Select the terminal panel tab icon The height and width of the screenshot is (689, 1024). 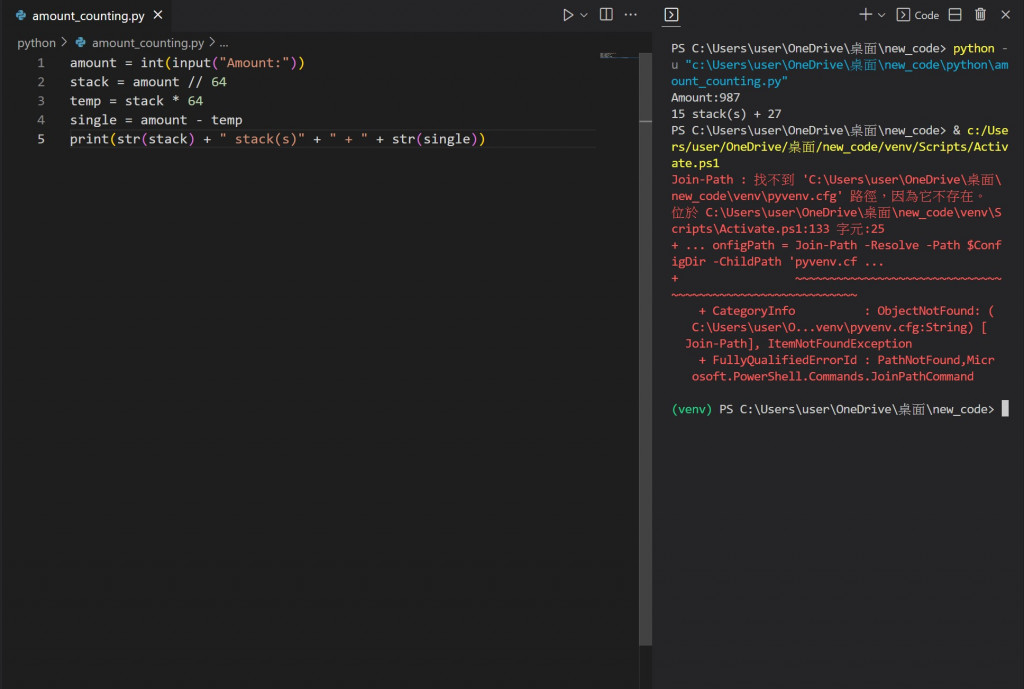pos(671,14)
